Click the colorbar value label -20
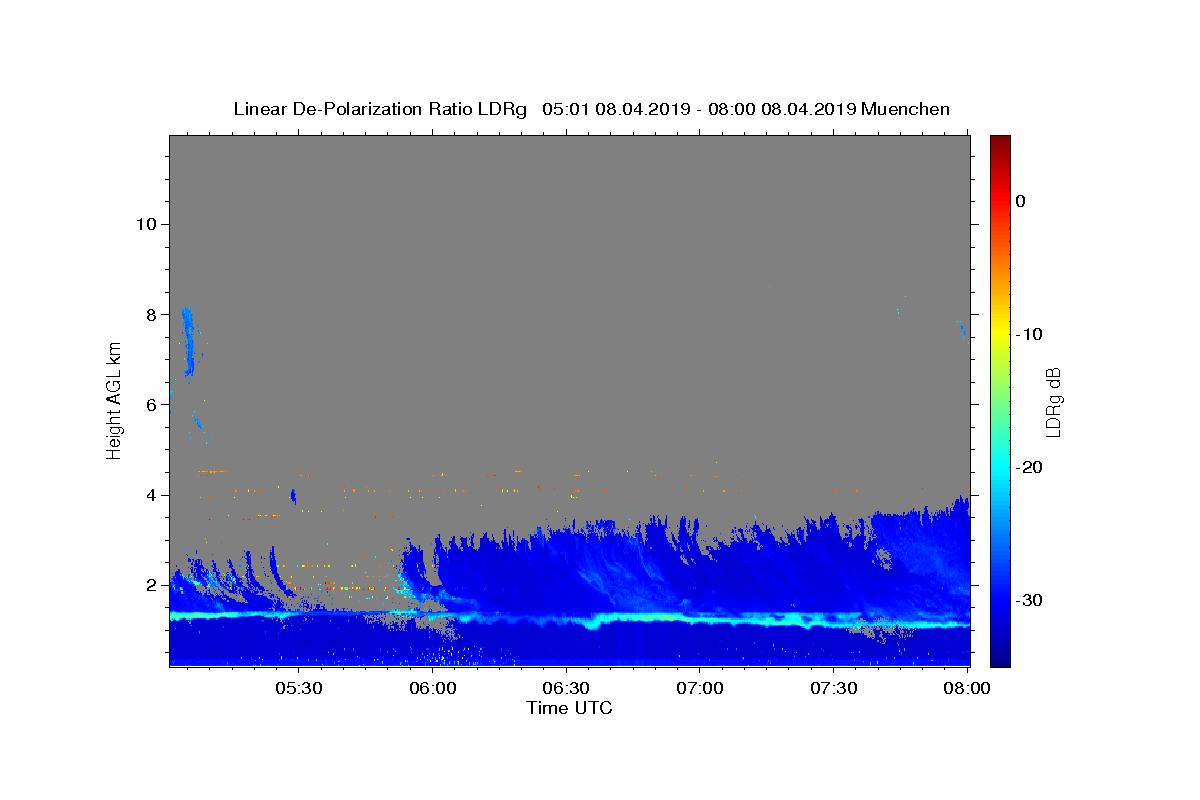 (x=1029, y=467)
